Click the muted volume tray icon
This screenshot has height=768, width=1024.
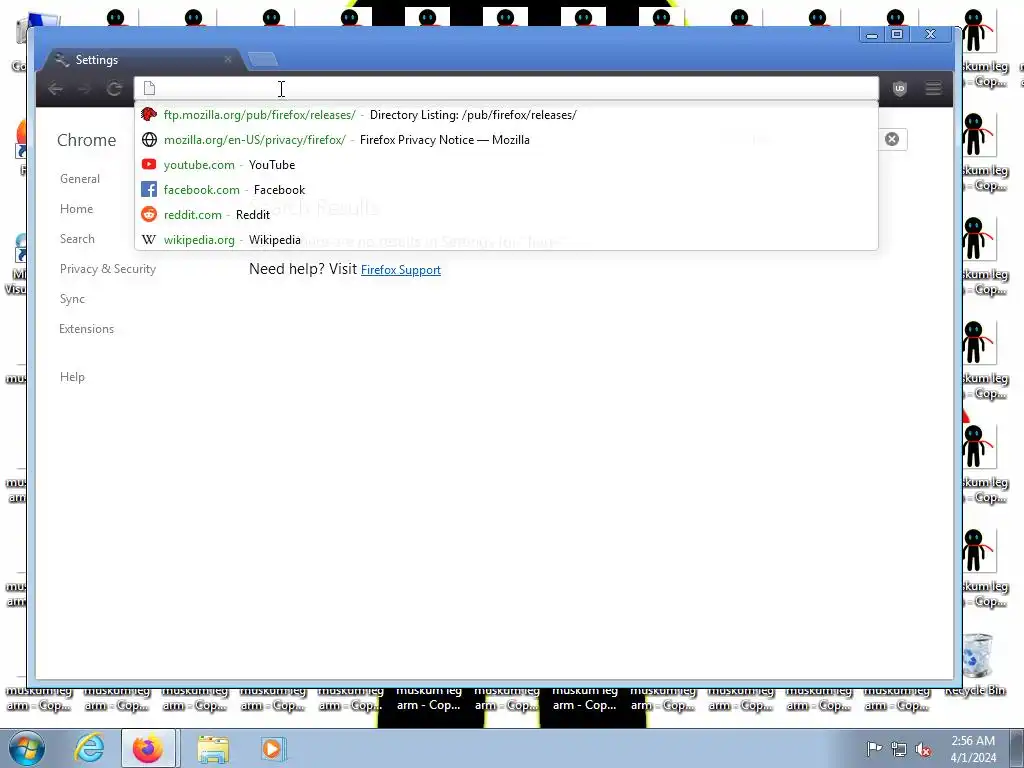pos(923,749)
